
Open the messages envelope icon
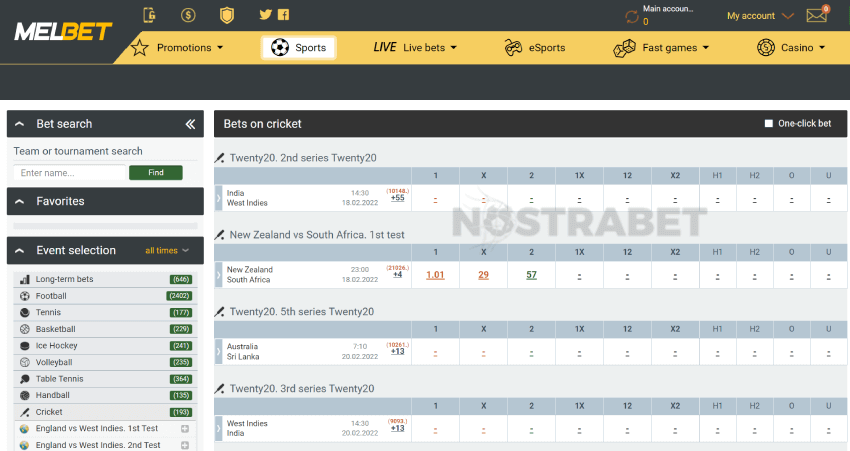click(817, 15)
